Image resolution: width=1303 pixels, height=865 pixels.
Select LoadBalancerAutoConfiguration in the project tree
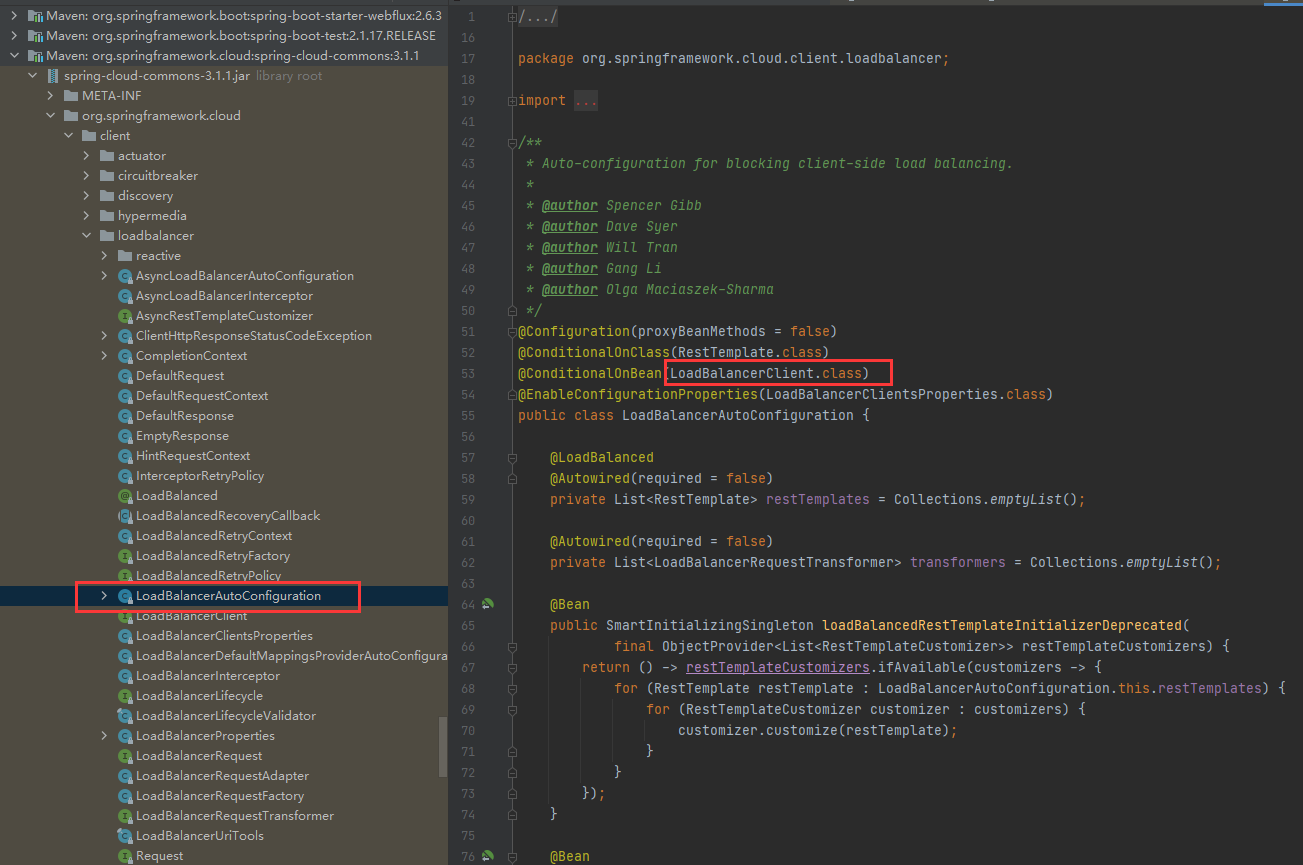pyautogui.click(x=228, y=596)
